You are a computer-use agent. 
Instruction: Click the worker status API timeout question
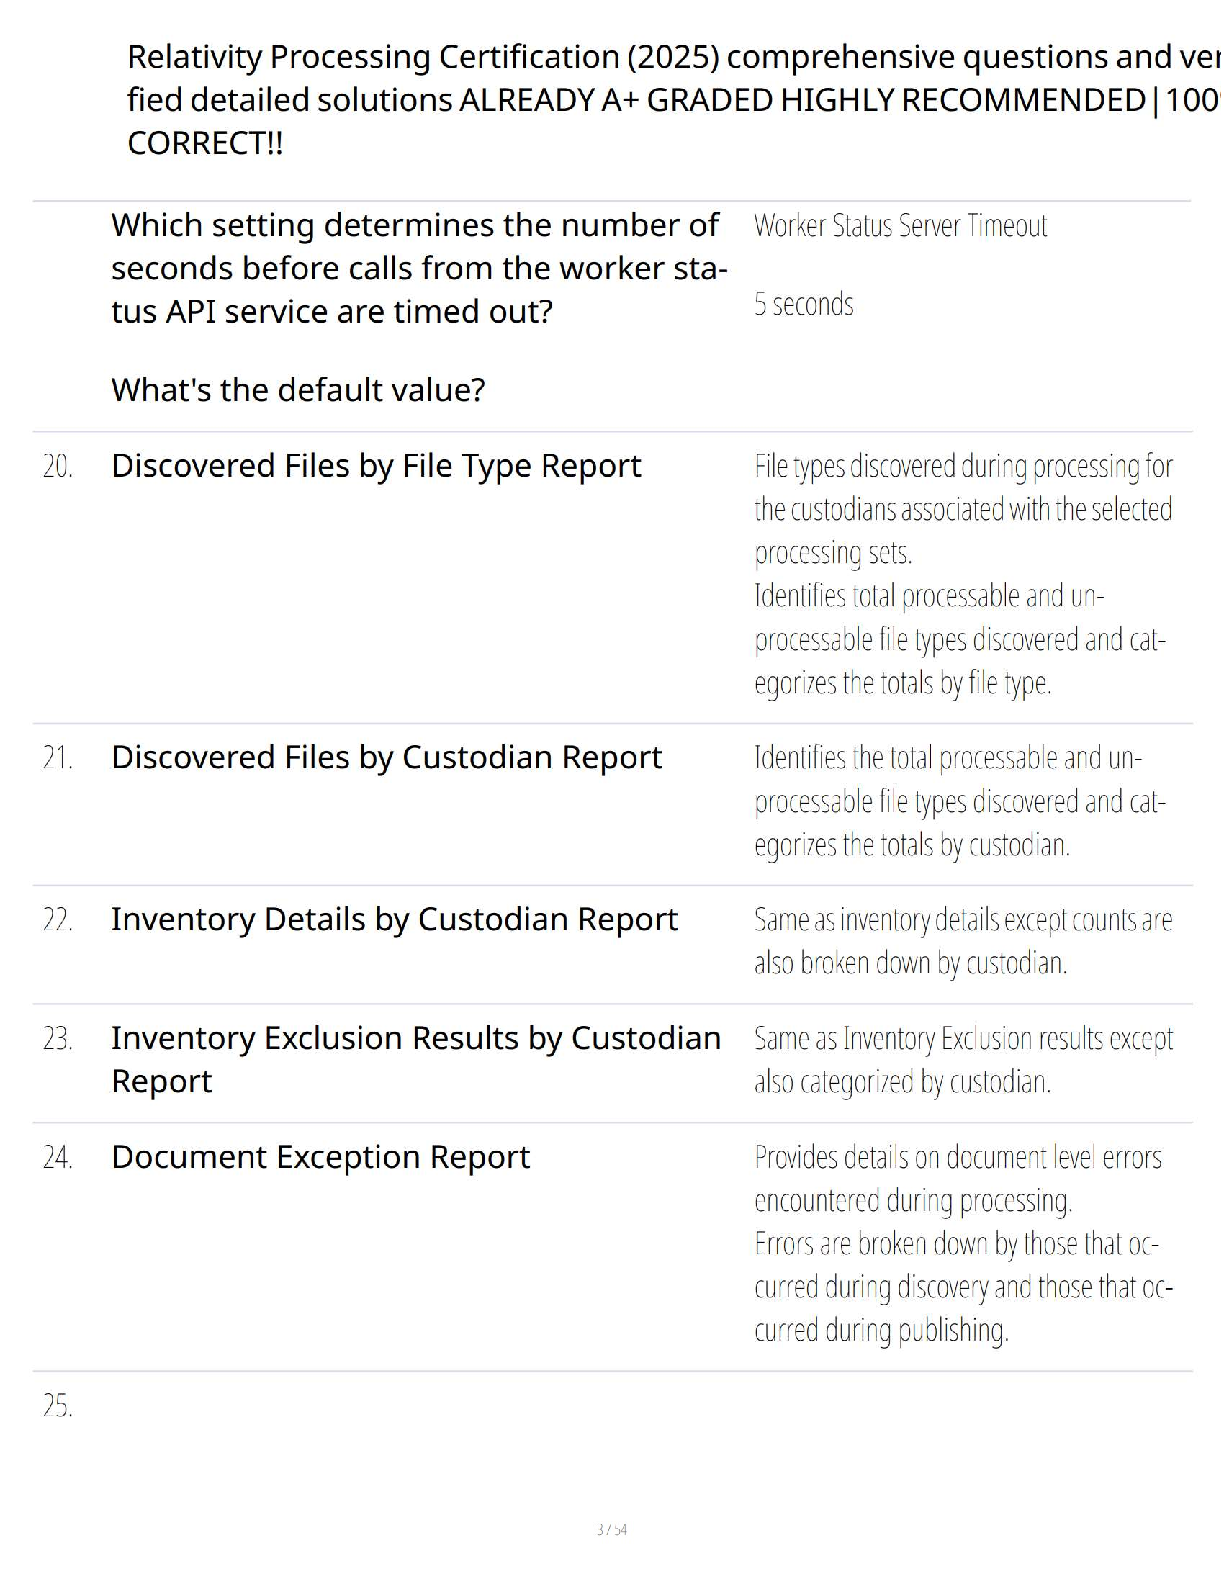click(x=418, y=268)
